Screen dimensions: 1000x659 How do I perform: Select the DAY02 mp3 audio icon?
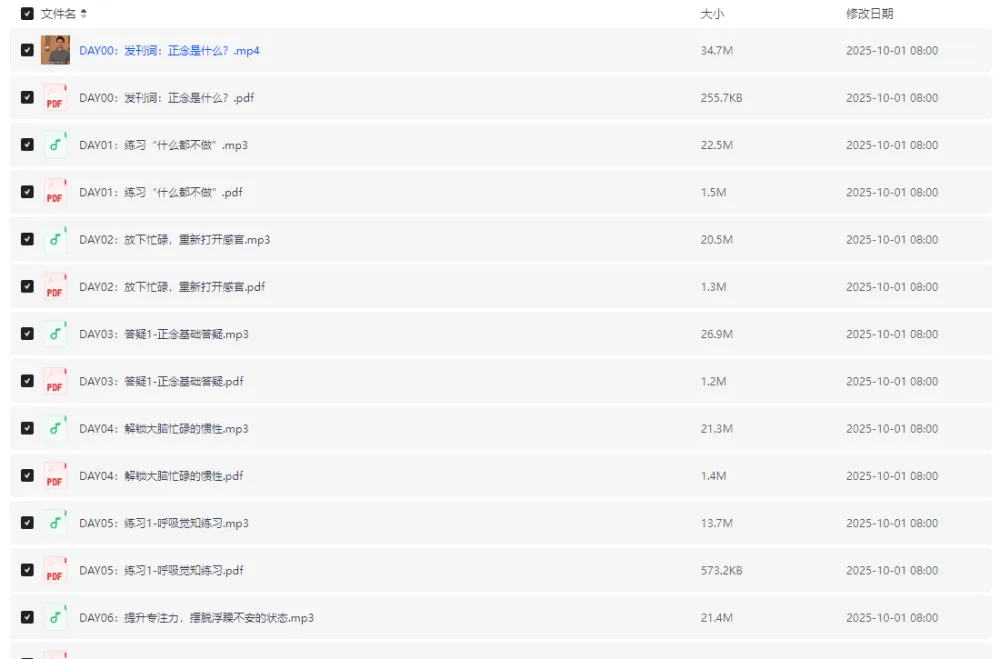(54, 239)
